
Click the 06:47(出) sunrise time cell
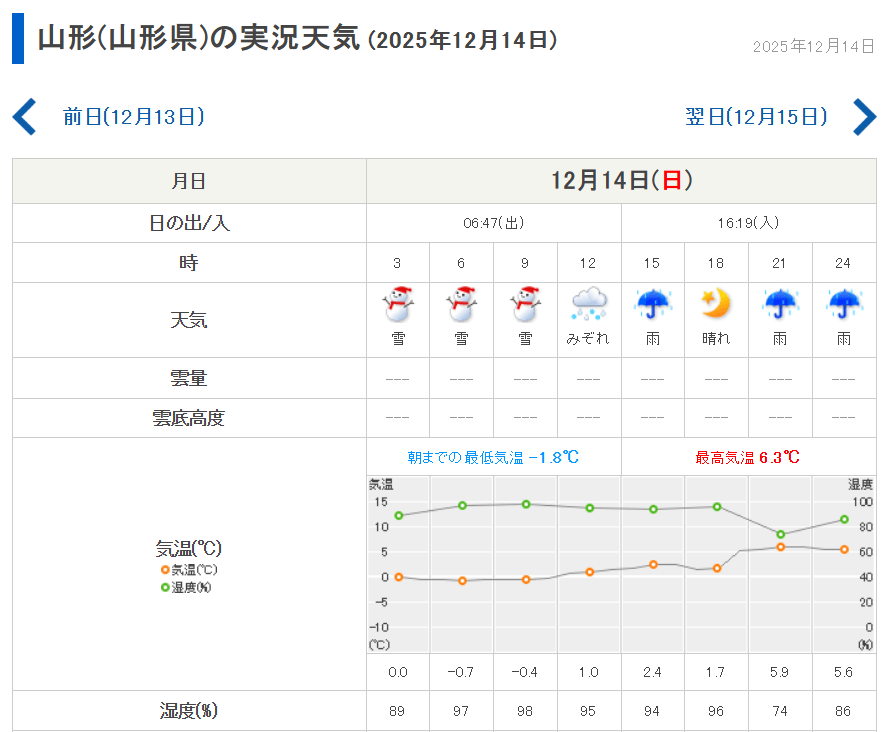(493, 223)
